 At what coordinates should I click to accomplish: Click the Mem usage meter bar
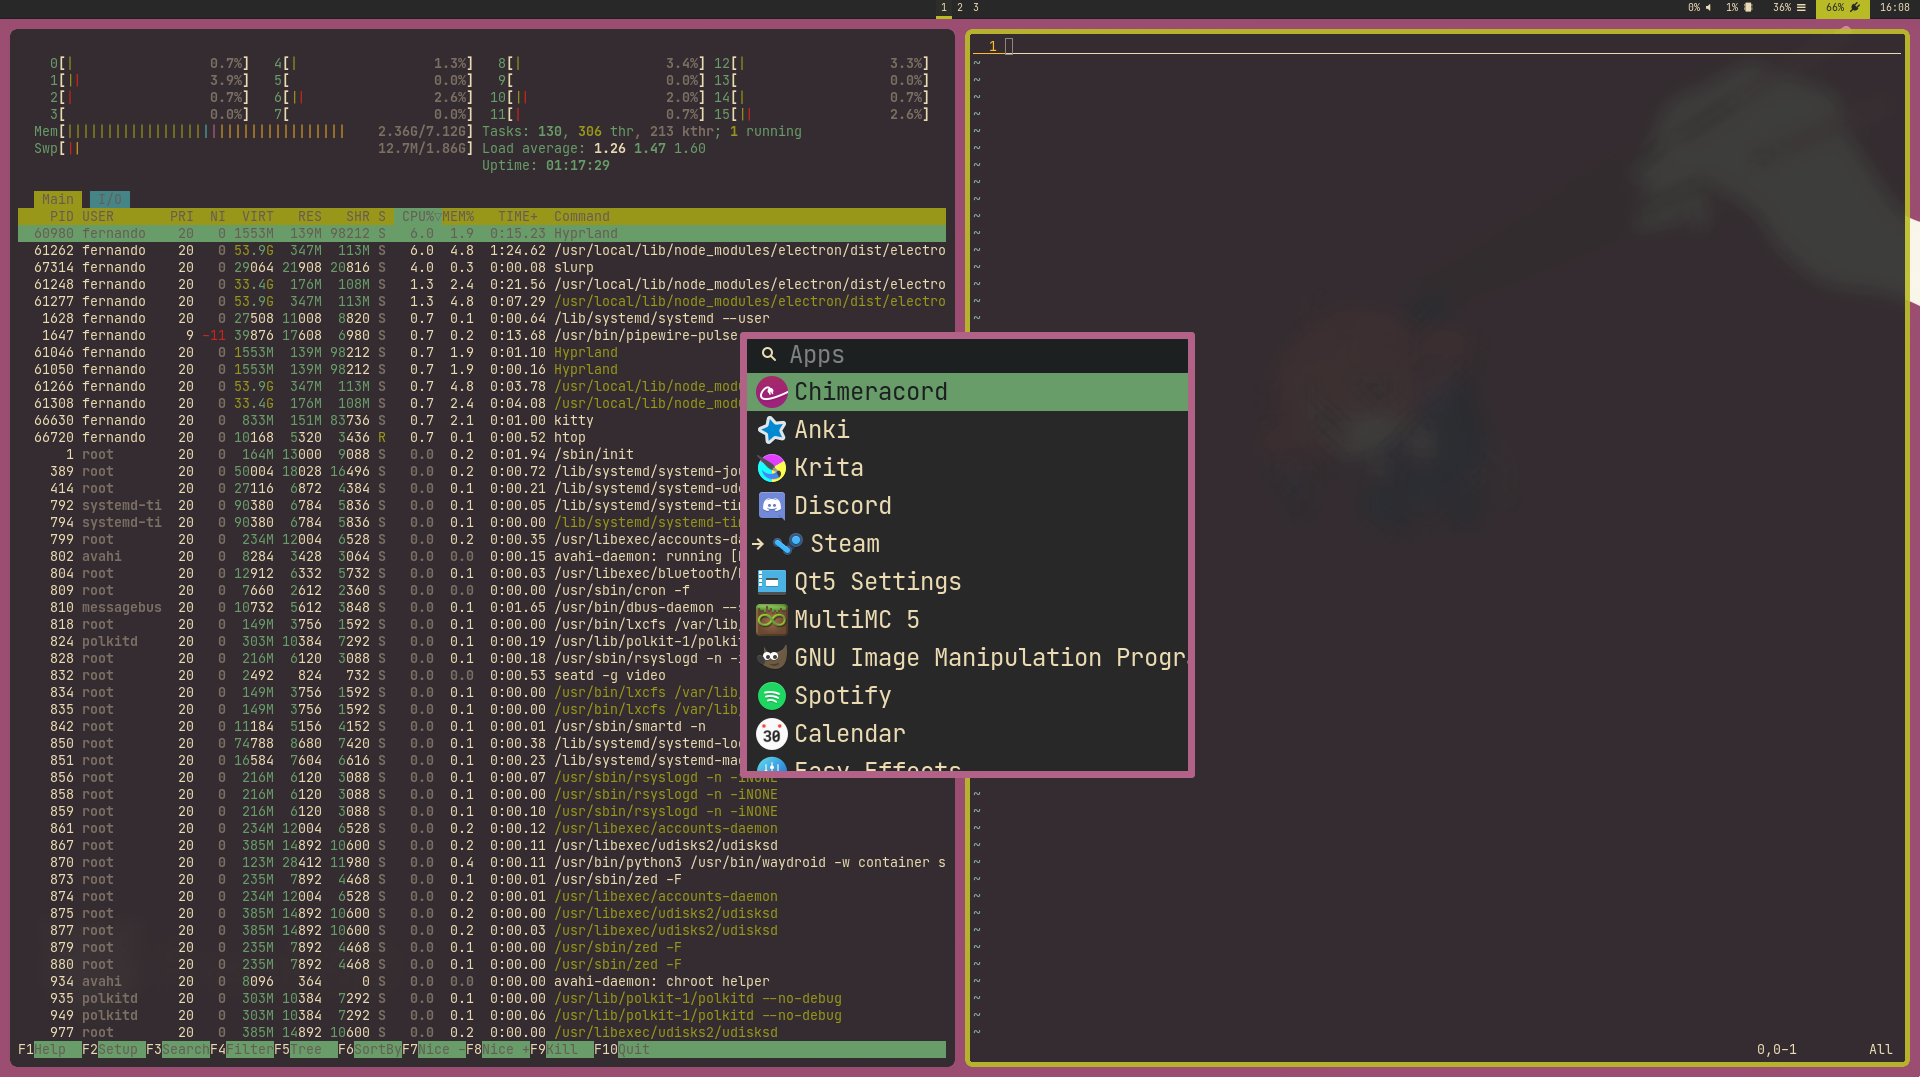[x=254, y=132]
